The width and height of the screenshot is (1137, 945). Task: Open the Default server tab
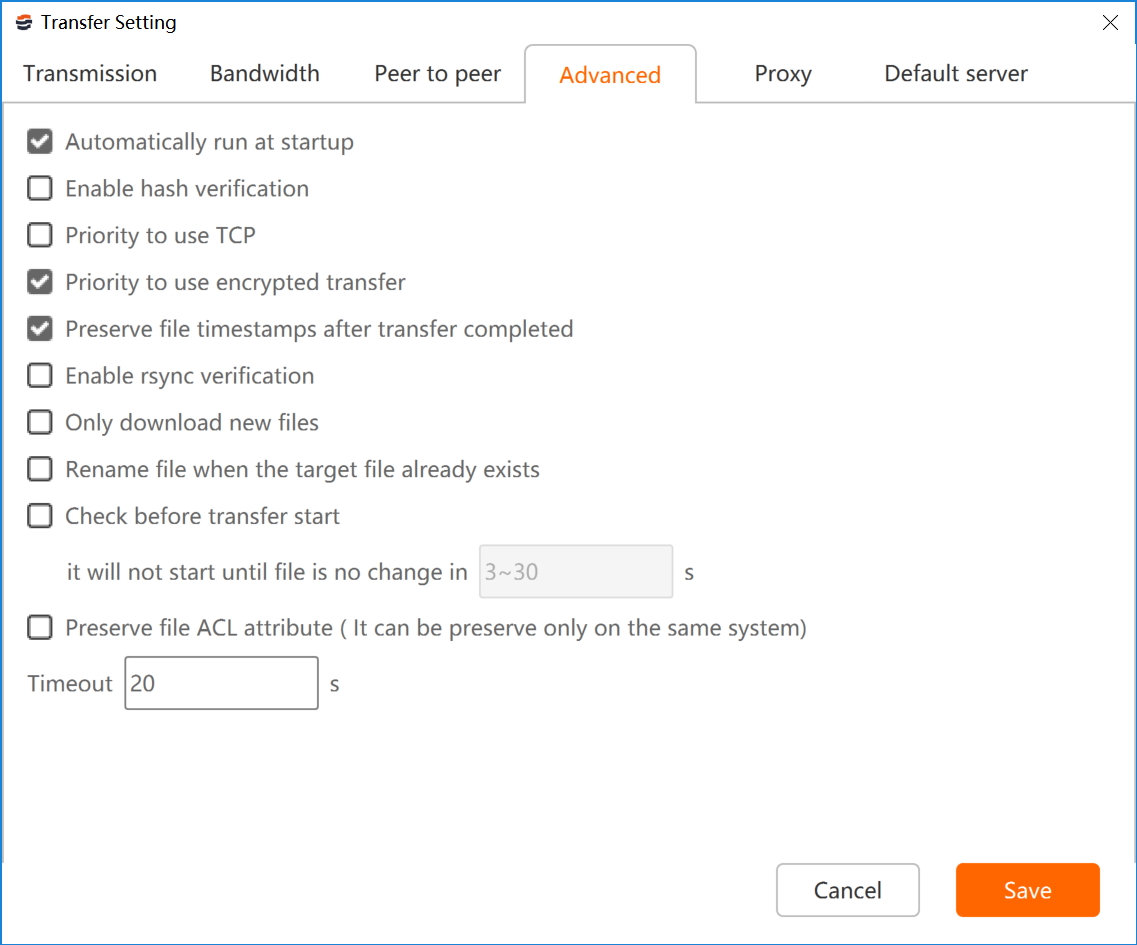click(x=956, y=73)
